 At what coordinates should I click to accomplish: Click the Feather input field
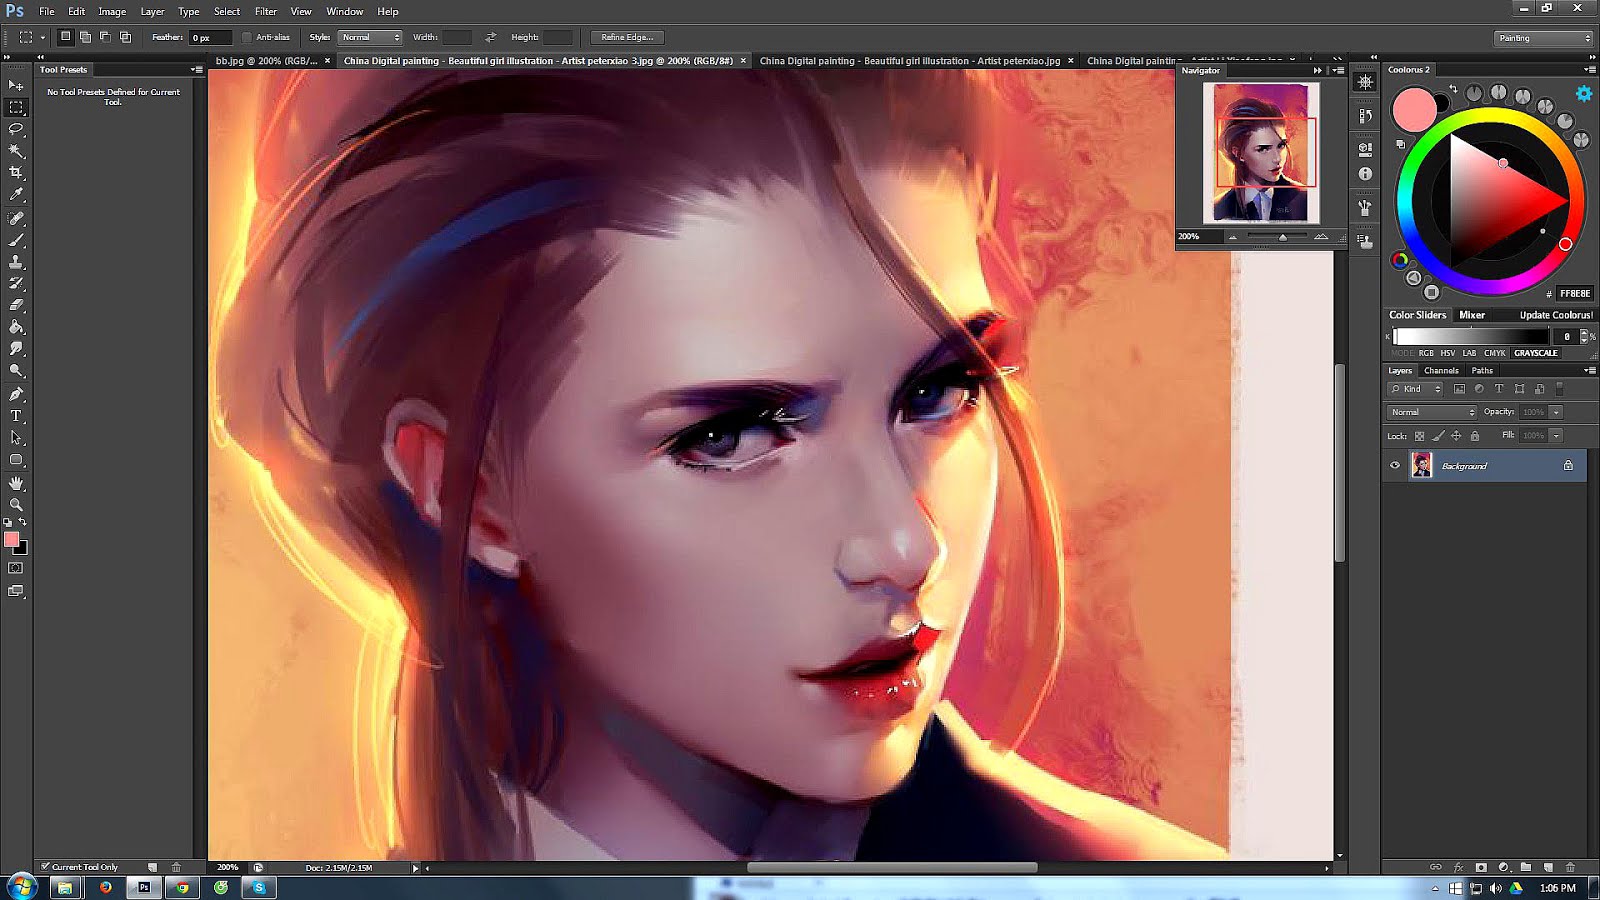pos(211,38)
